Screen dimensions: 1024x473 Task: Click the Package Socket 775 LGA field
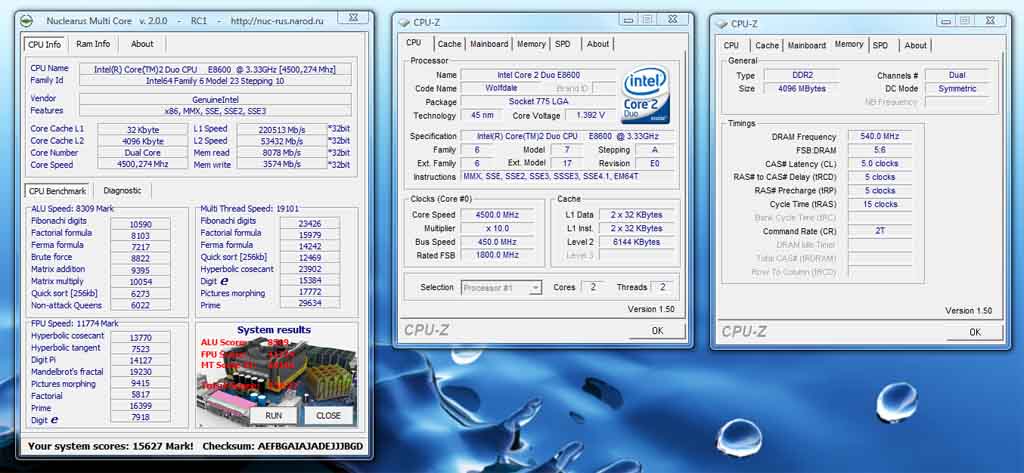click(538, 102)
